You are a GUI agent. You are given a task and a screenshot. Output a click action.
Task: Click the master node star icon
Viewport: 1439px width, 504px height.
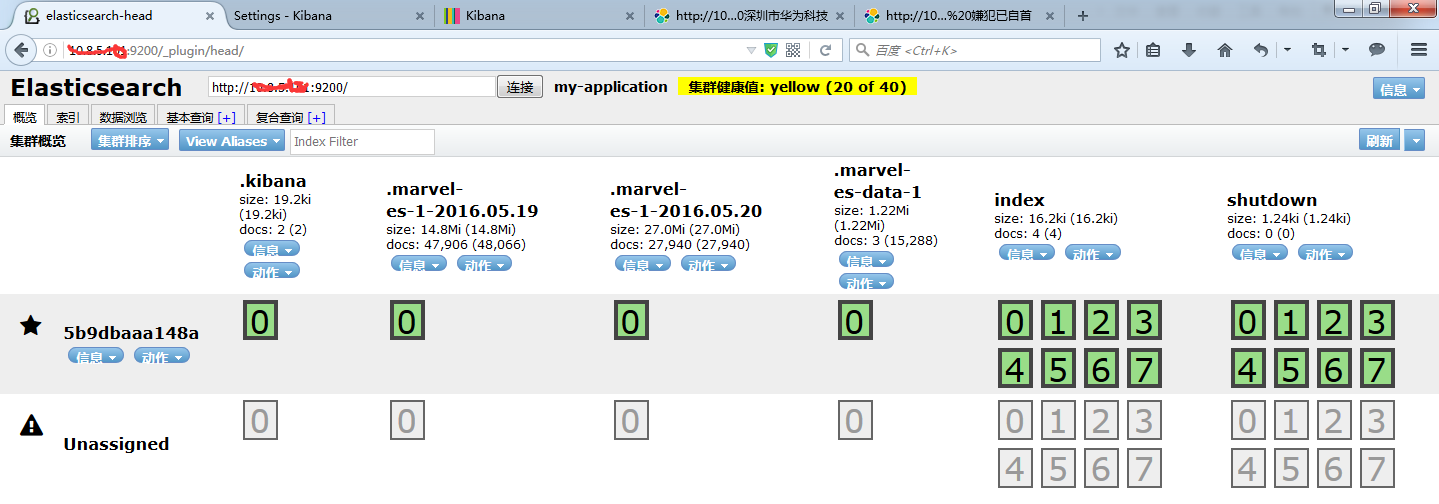point(31,324)
